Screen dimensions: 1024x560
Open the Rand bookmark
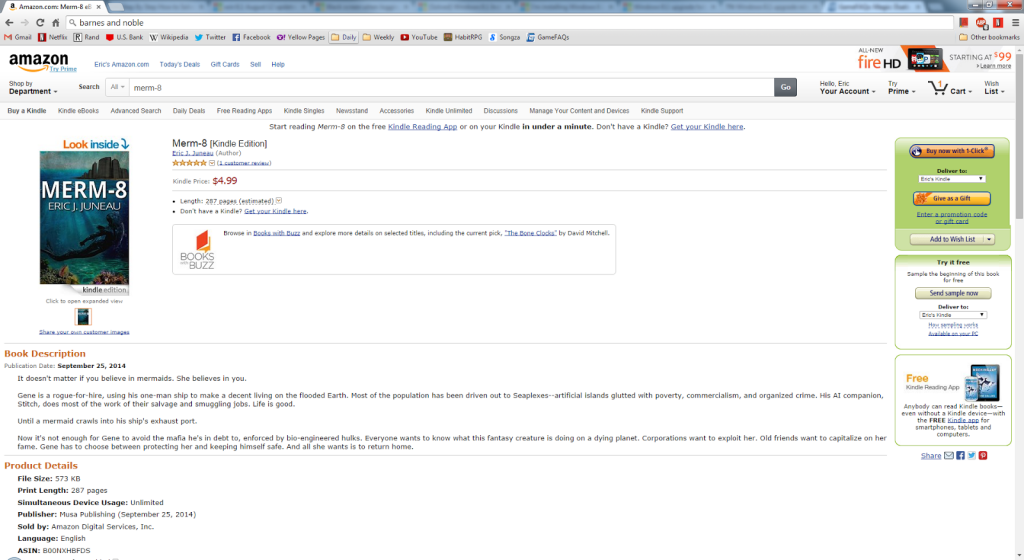tap(86, 37)
